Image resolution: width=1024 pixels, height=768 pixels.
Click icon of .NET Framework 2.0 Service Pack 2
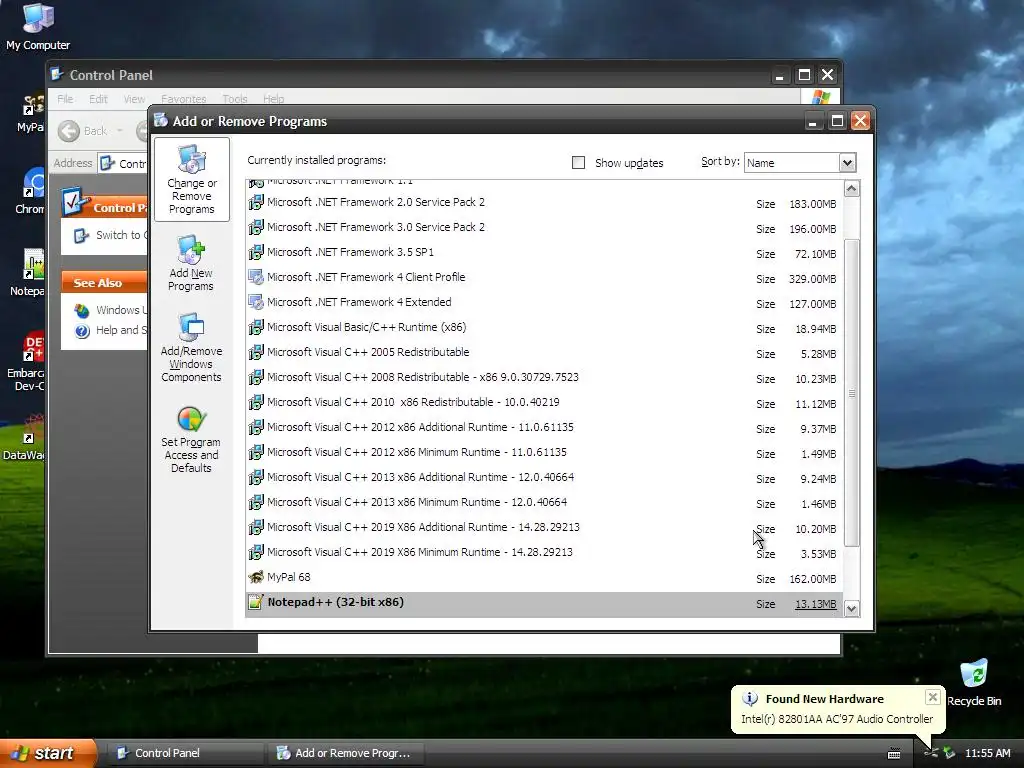tap(256, 202)
